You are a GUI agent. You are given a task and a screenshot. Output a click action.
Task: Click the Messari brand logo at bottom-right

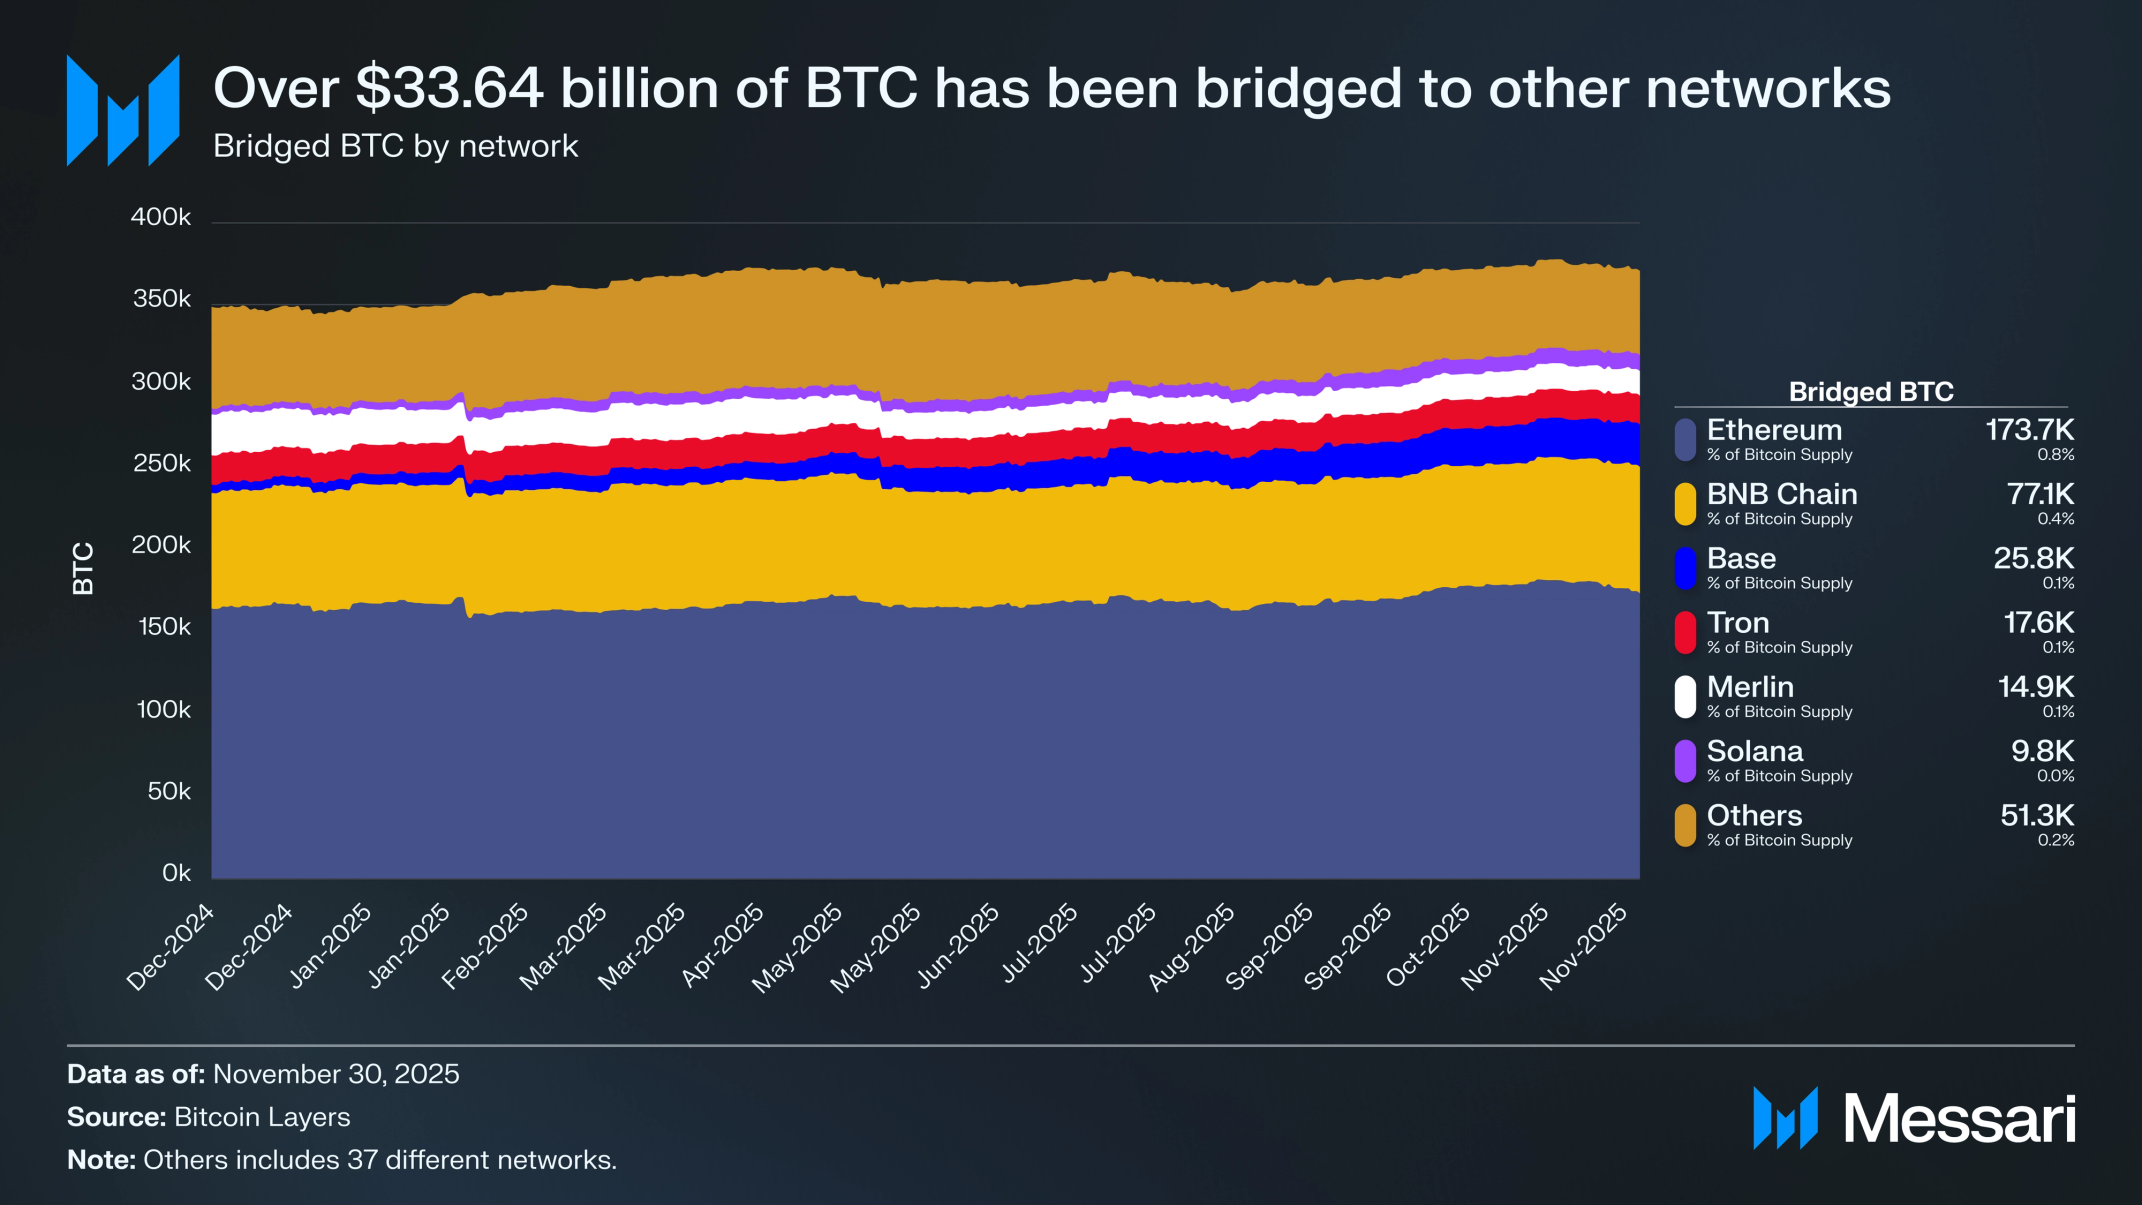pos(1914,1118)
